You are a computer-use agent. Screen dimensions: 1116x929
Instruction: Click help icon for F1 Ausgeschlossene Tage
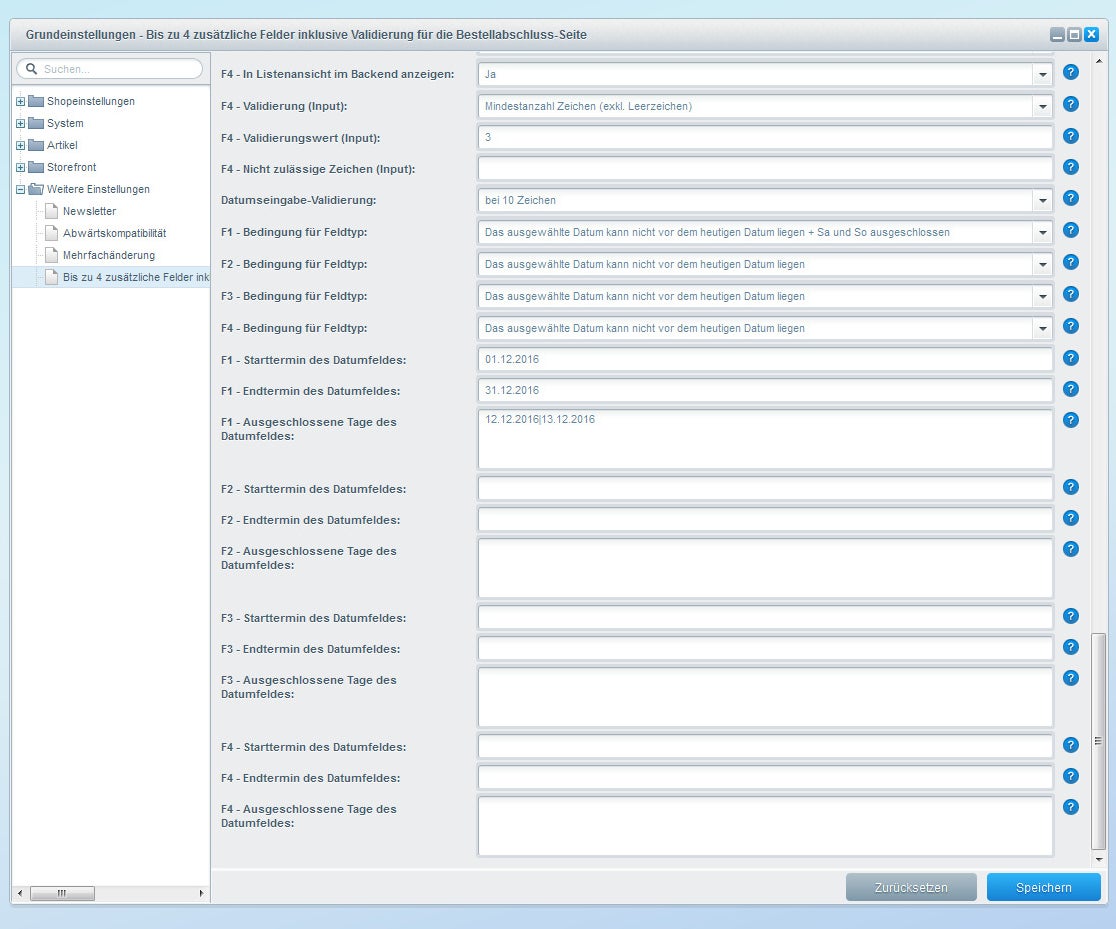click(1070, 421)
